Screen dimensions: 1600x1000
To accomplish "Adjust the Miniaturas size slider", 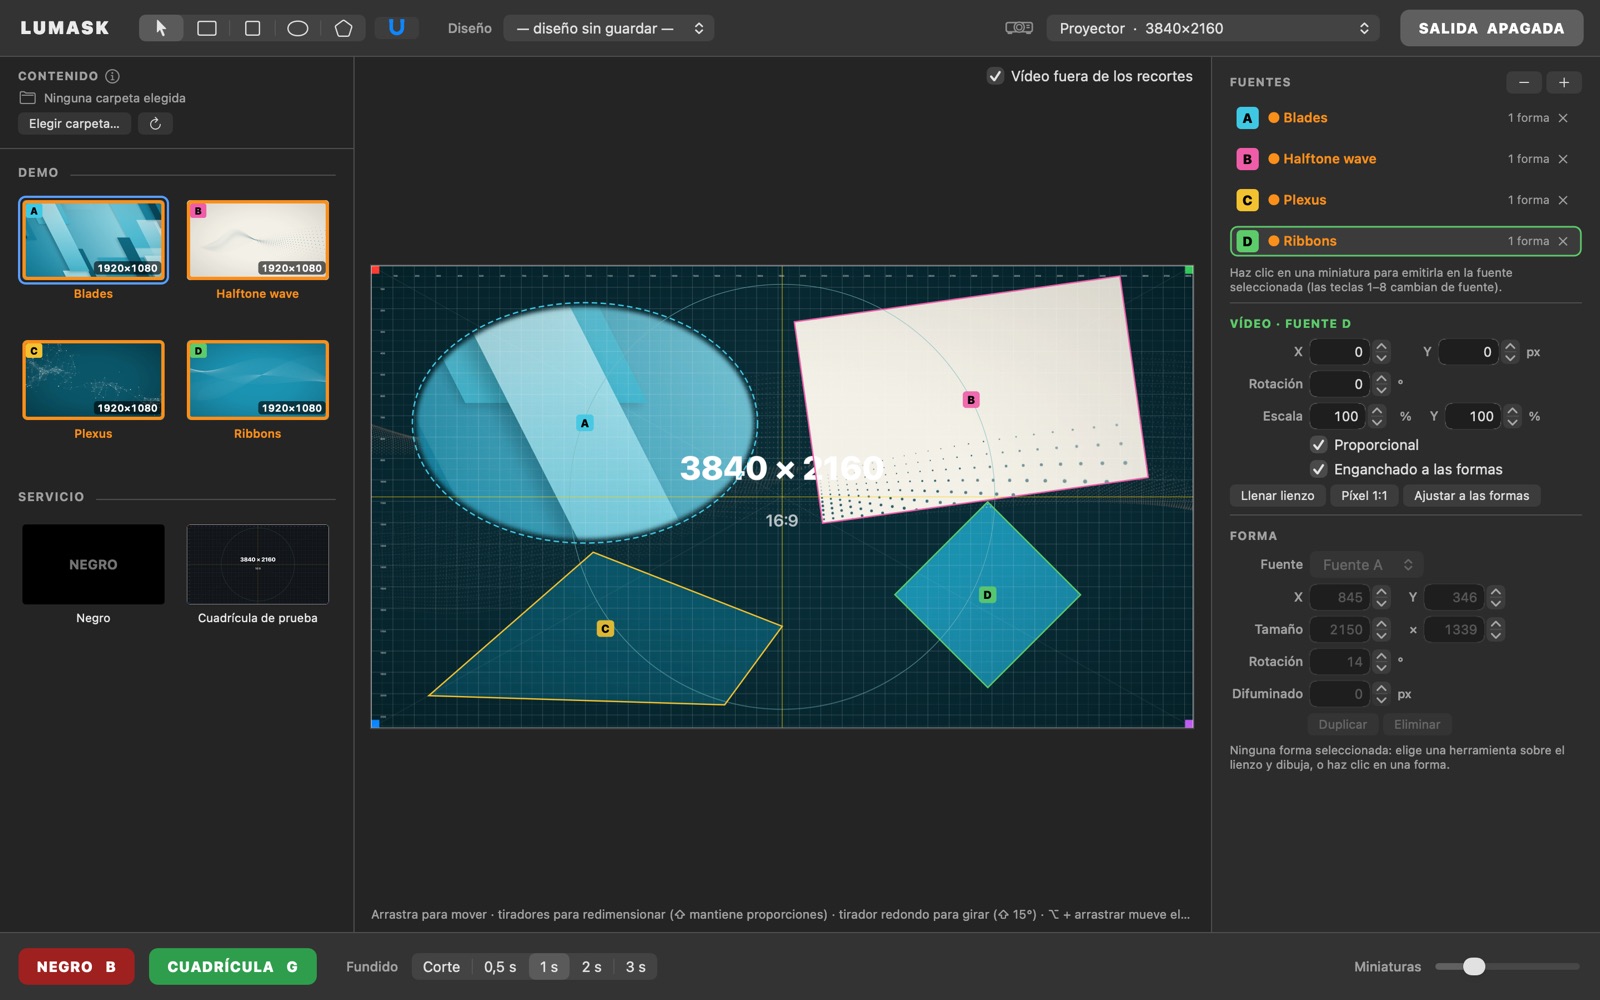I will tap(1507, 966).
